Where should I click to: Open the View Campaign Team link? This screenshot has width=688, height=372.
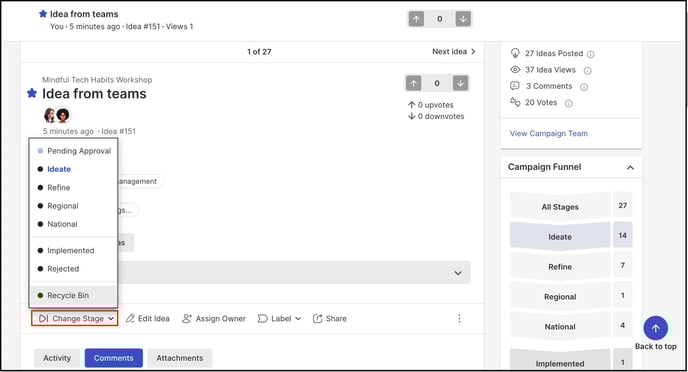click(548, 133)
